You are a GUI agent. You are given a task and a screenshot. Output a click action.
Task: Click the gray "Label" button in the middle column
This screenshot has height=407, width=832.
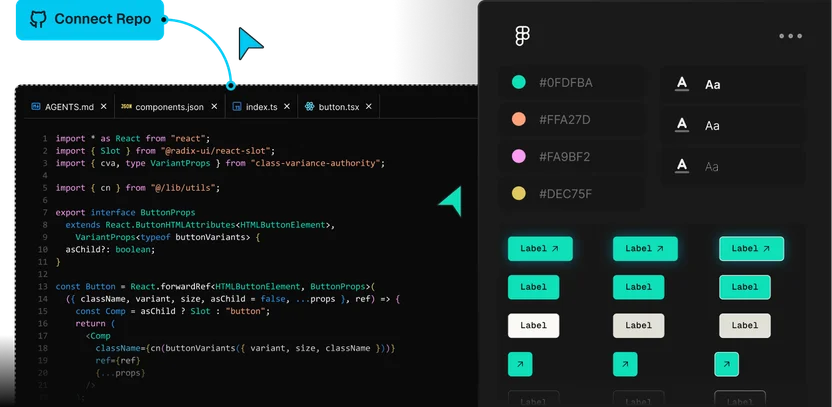(x=638, y=326)
